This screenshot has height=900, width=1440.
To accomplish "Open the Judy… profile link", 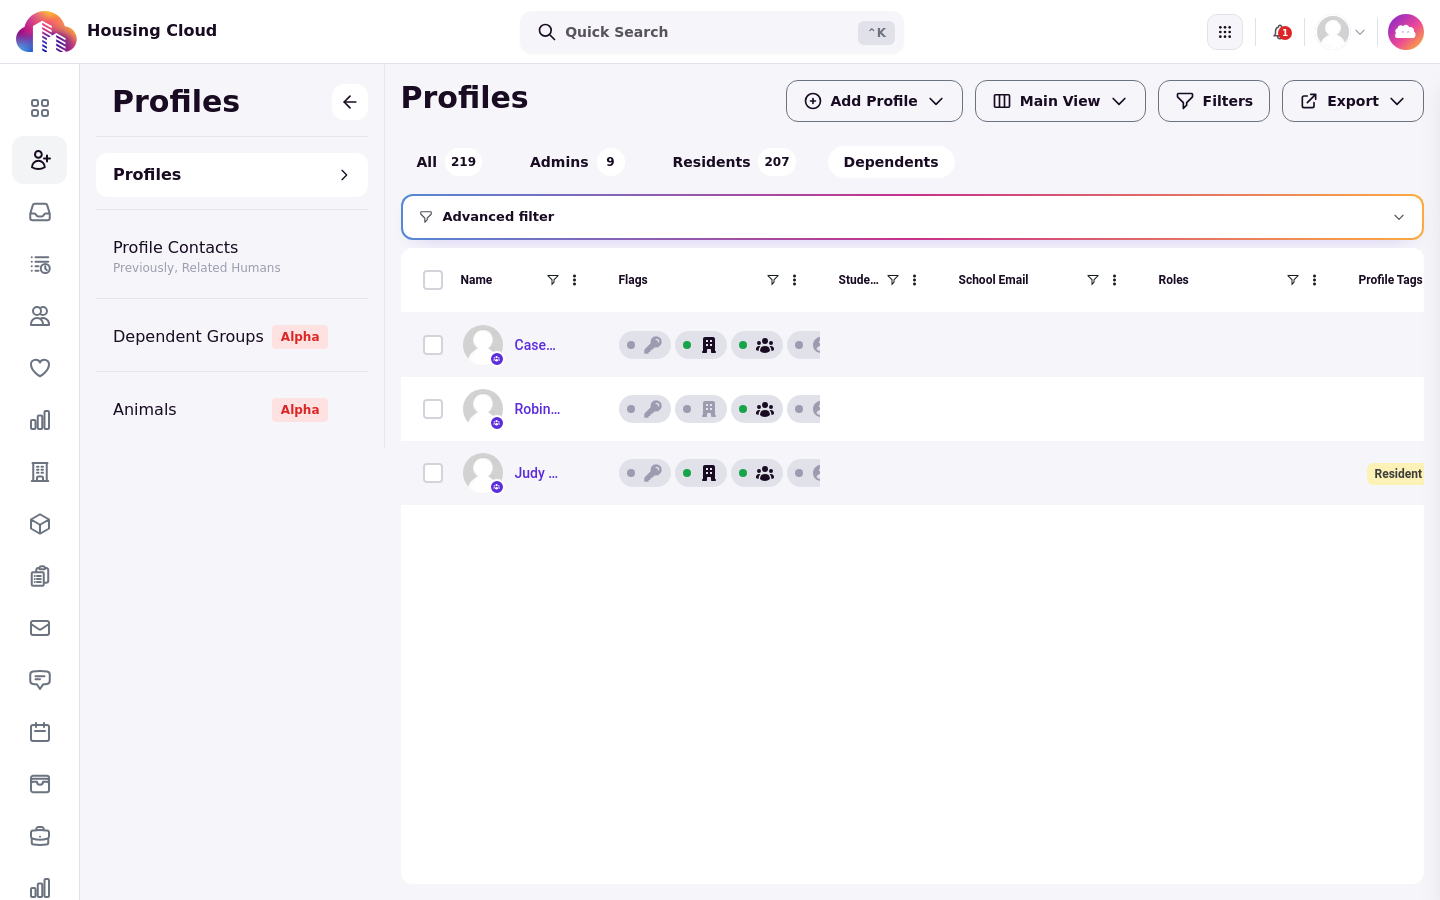I will 536,473.
